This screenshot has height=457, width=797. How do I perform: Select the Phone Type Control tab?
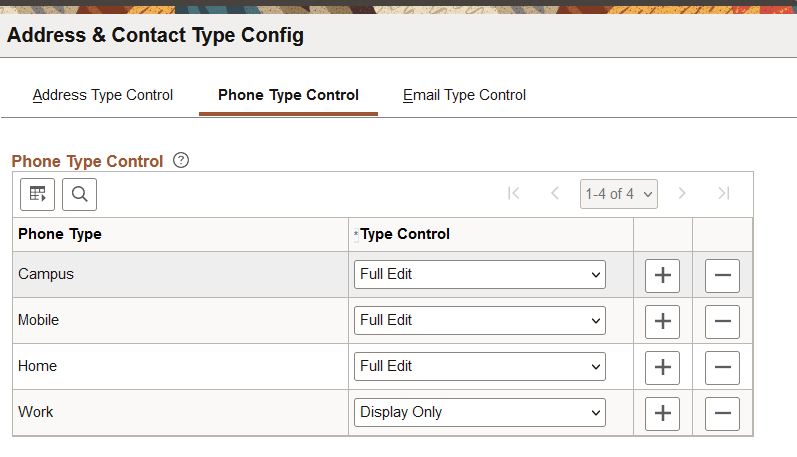(288, 95)
